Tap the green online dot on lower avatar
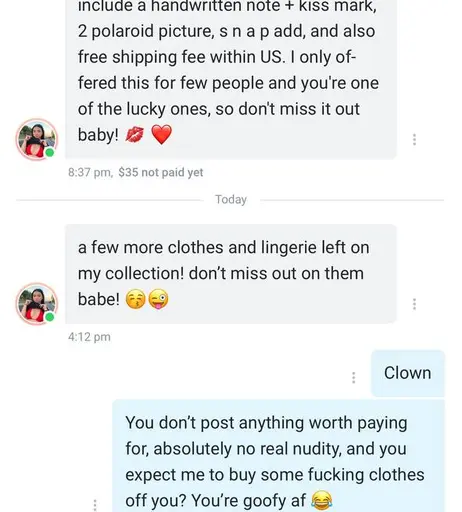The image size is (462, 512). click(x=50, y=317)
